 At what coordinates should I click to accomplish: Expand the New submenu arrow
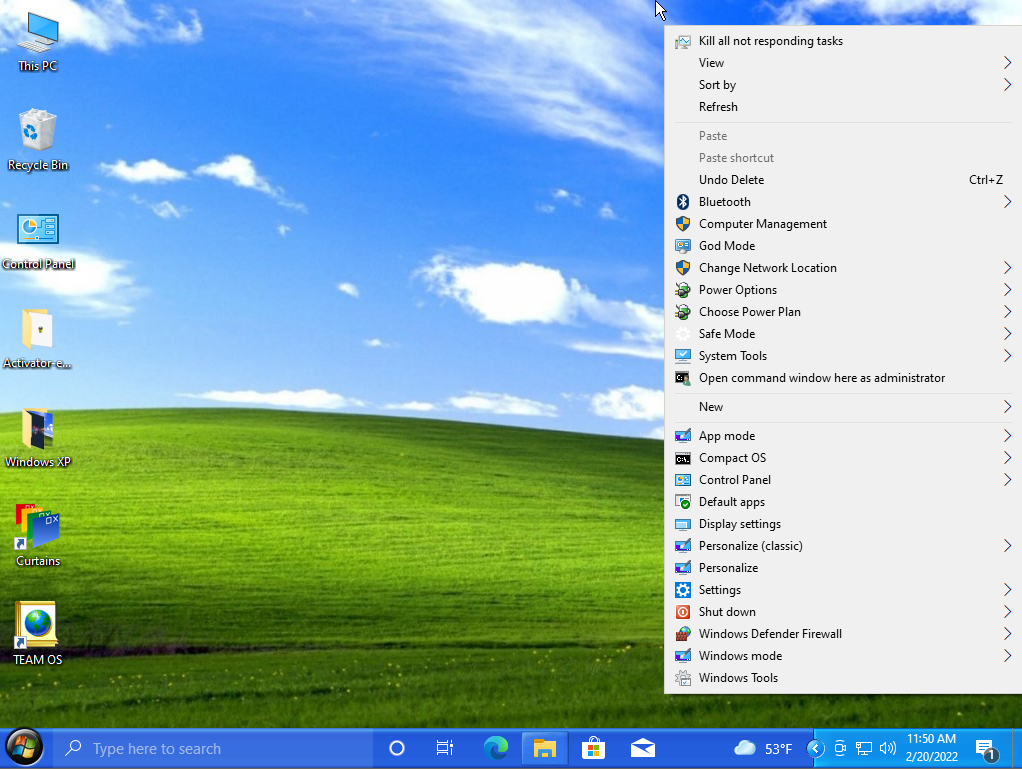click(x=1007, y=407)
